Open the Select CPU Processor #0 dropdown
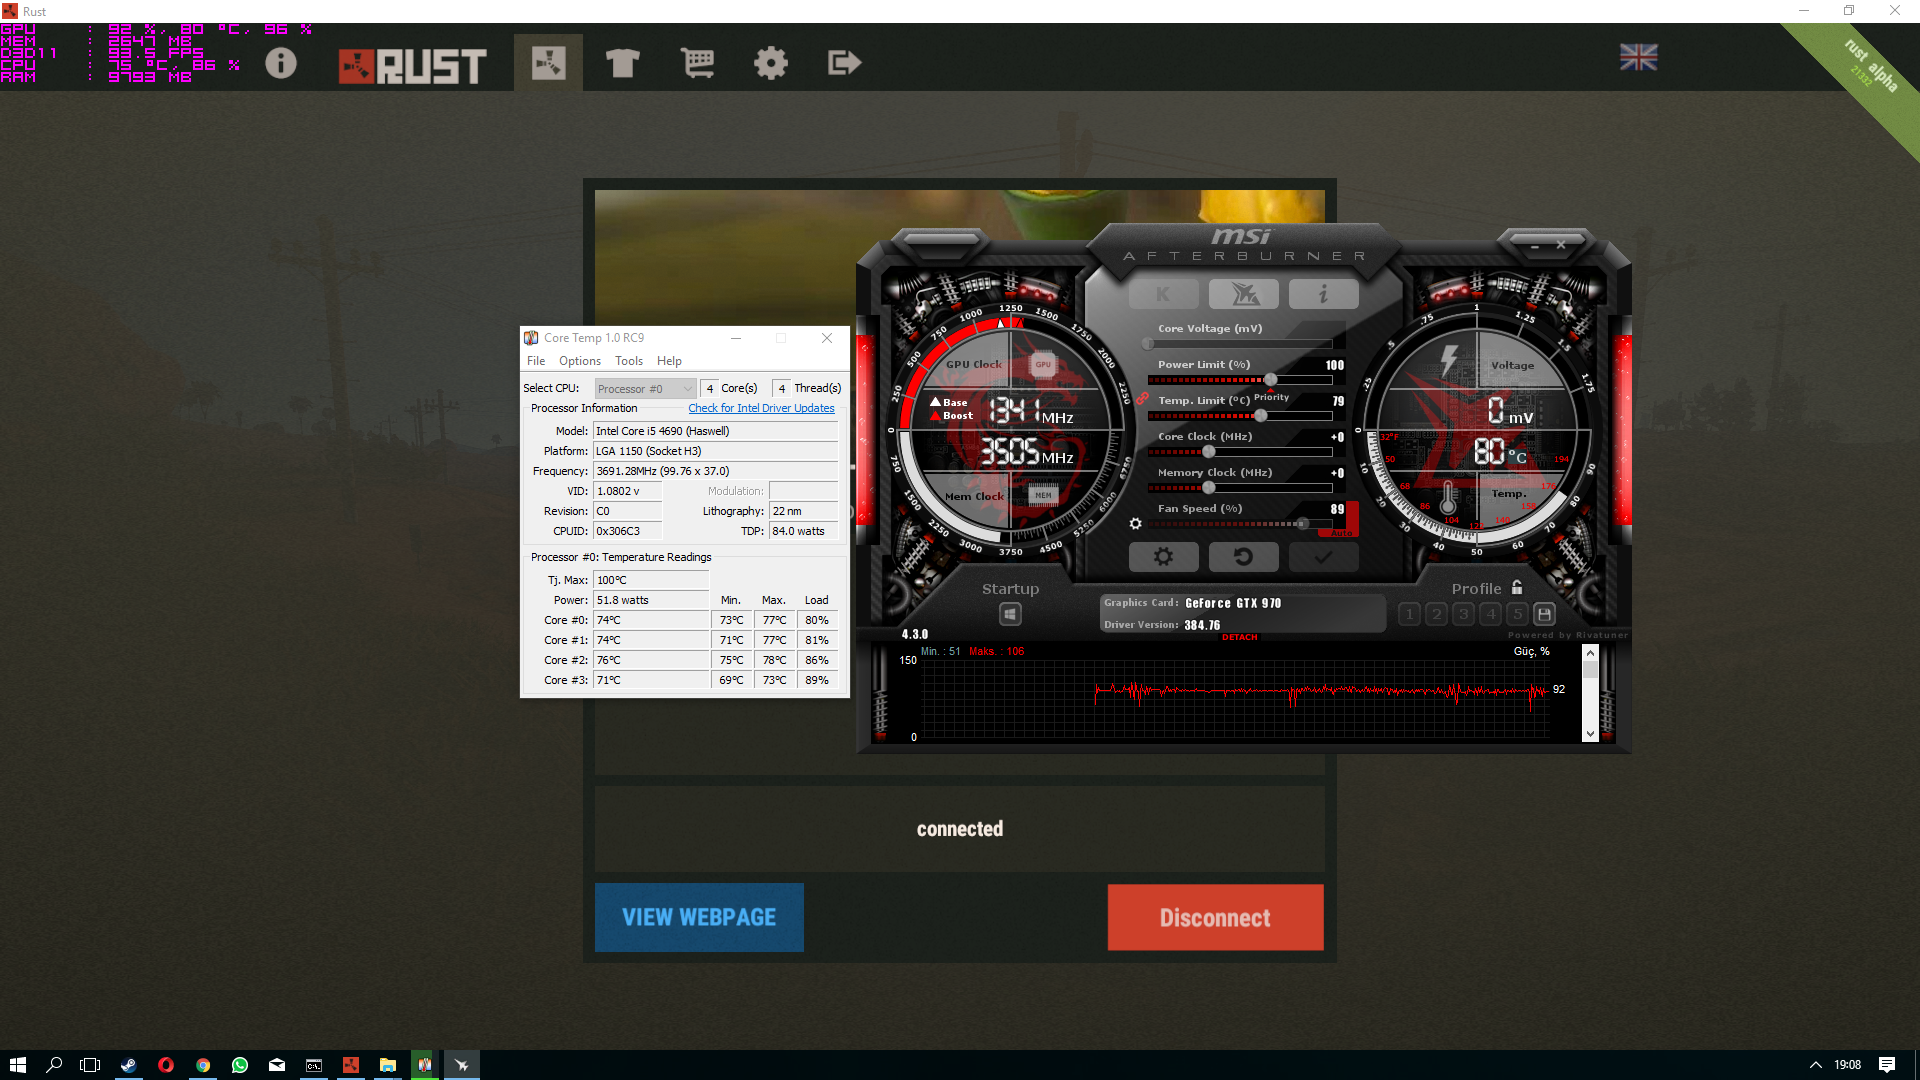Viewport: 1920px width, 1080px height. pos(645,389)
